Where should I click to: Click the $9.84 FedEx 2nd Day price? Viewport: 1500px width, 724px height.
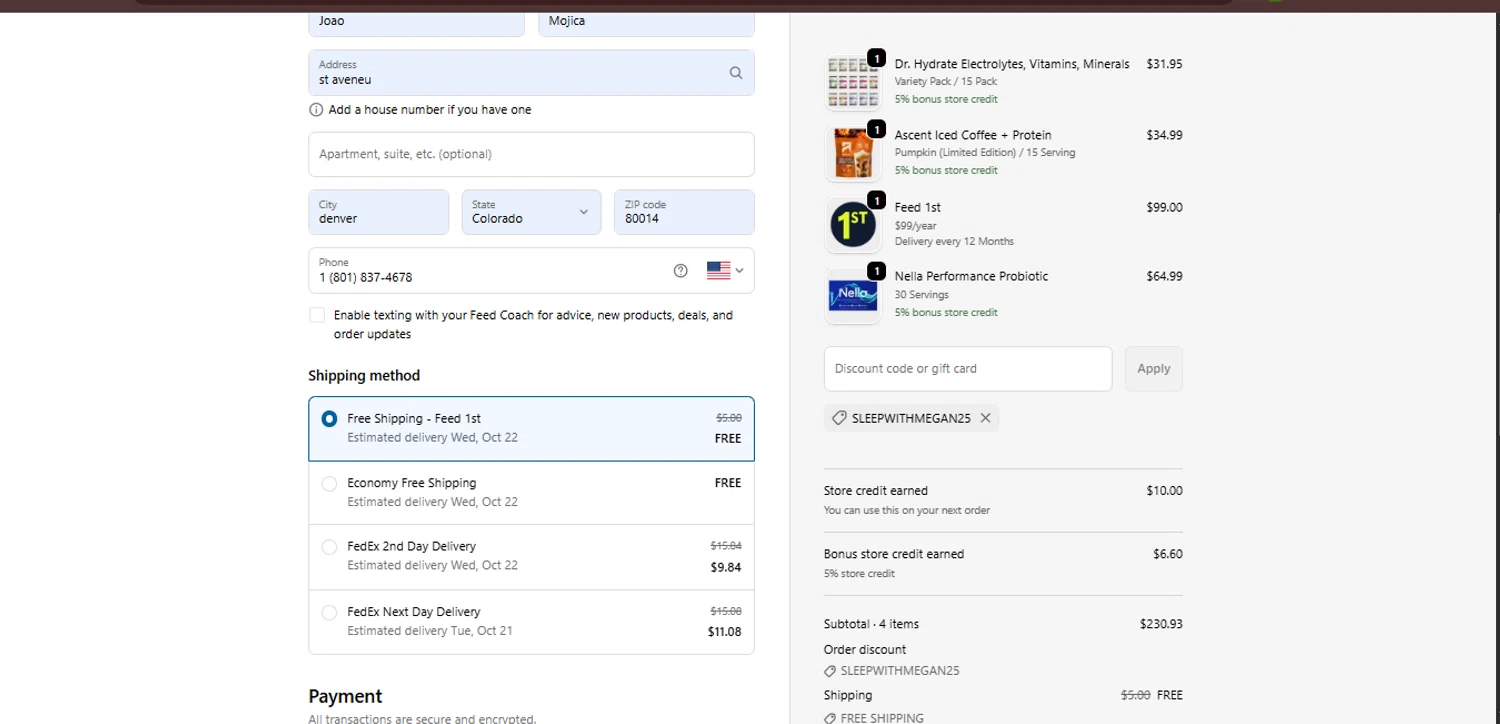click(x=726, y=567)
